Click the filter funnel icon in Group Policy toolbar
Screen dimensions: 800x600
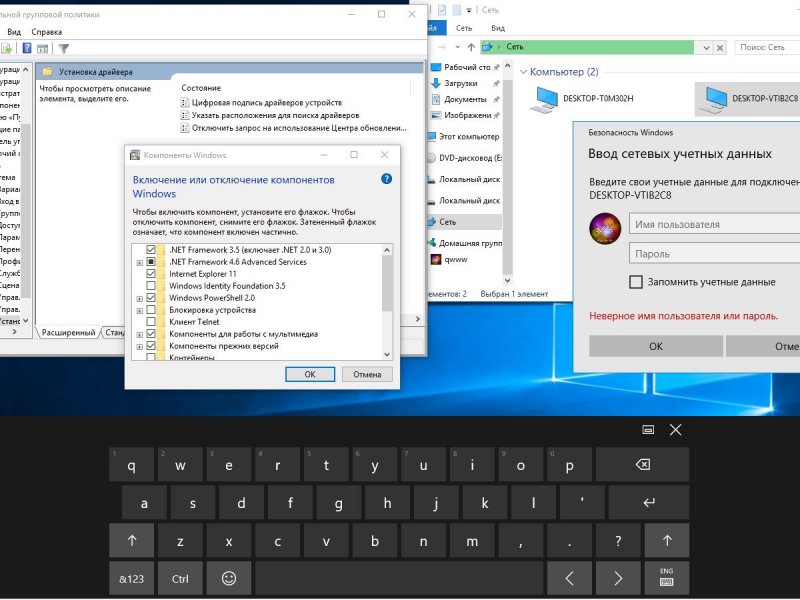pos(63,48)
